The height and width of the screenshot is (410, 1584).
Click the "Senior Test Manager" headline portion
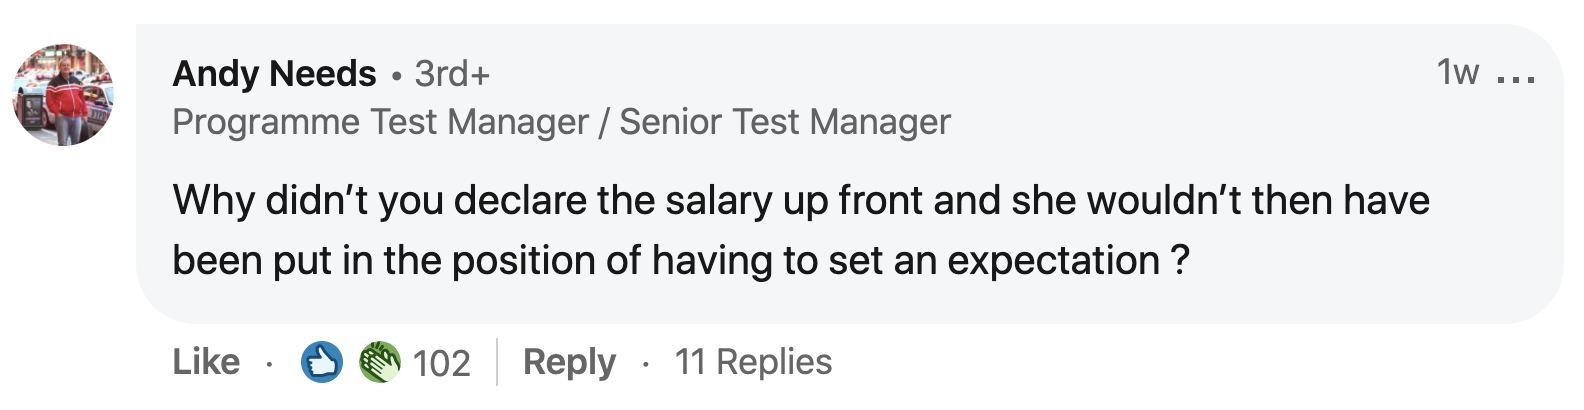pyautogui.click(x=785, y=122)
